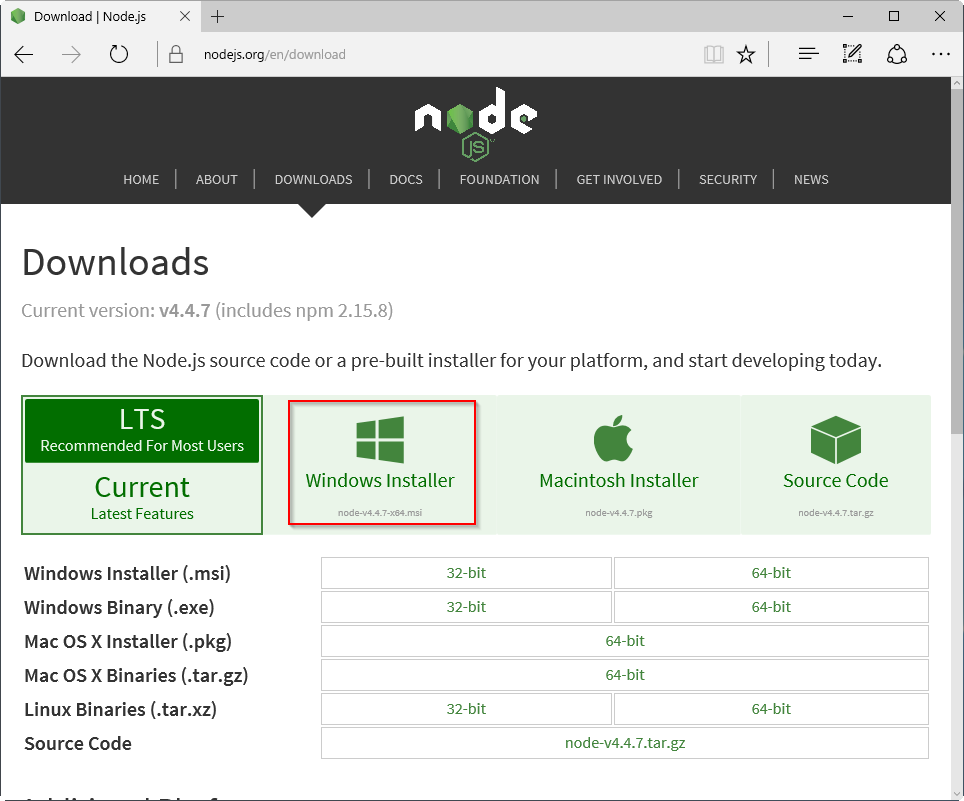Click the Current version v4.4.7 text

point(207,310)
